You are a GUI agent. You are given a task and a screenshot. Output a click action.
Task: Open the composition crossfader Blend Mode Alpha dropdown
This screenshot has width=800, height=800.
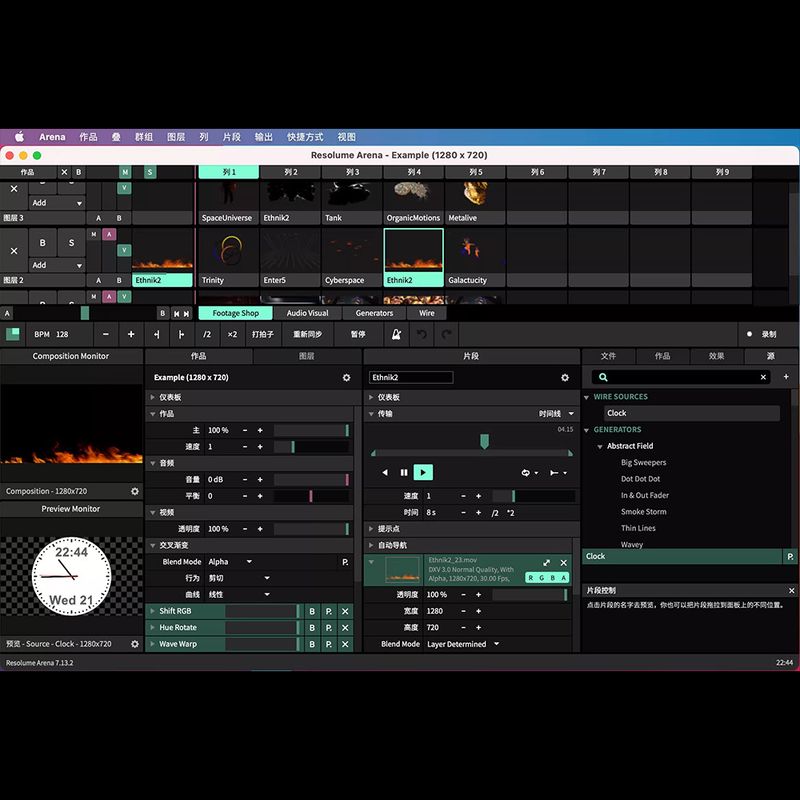(x=230, y=562)
